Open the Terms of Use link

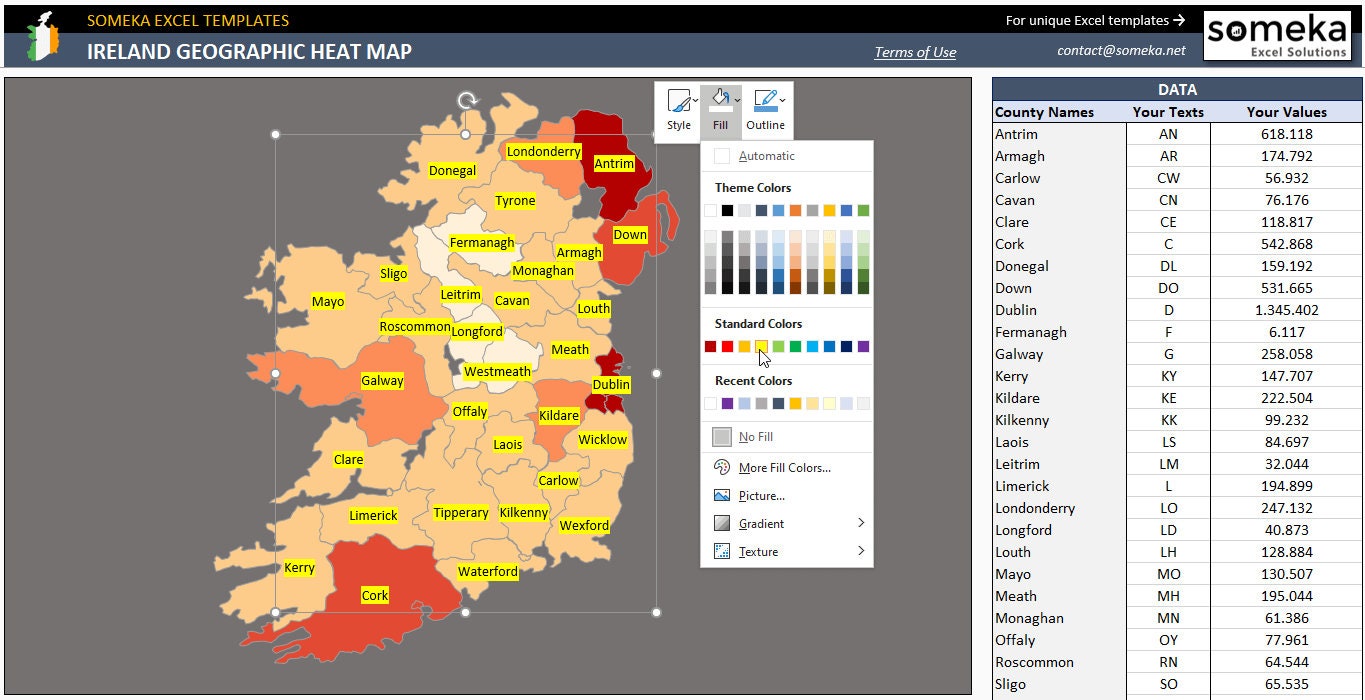(x=913, y=52)
